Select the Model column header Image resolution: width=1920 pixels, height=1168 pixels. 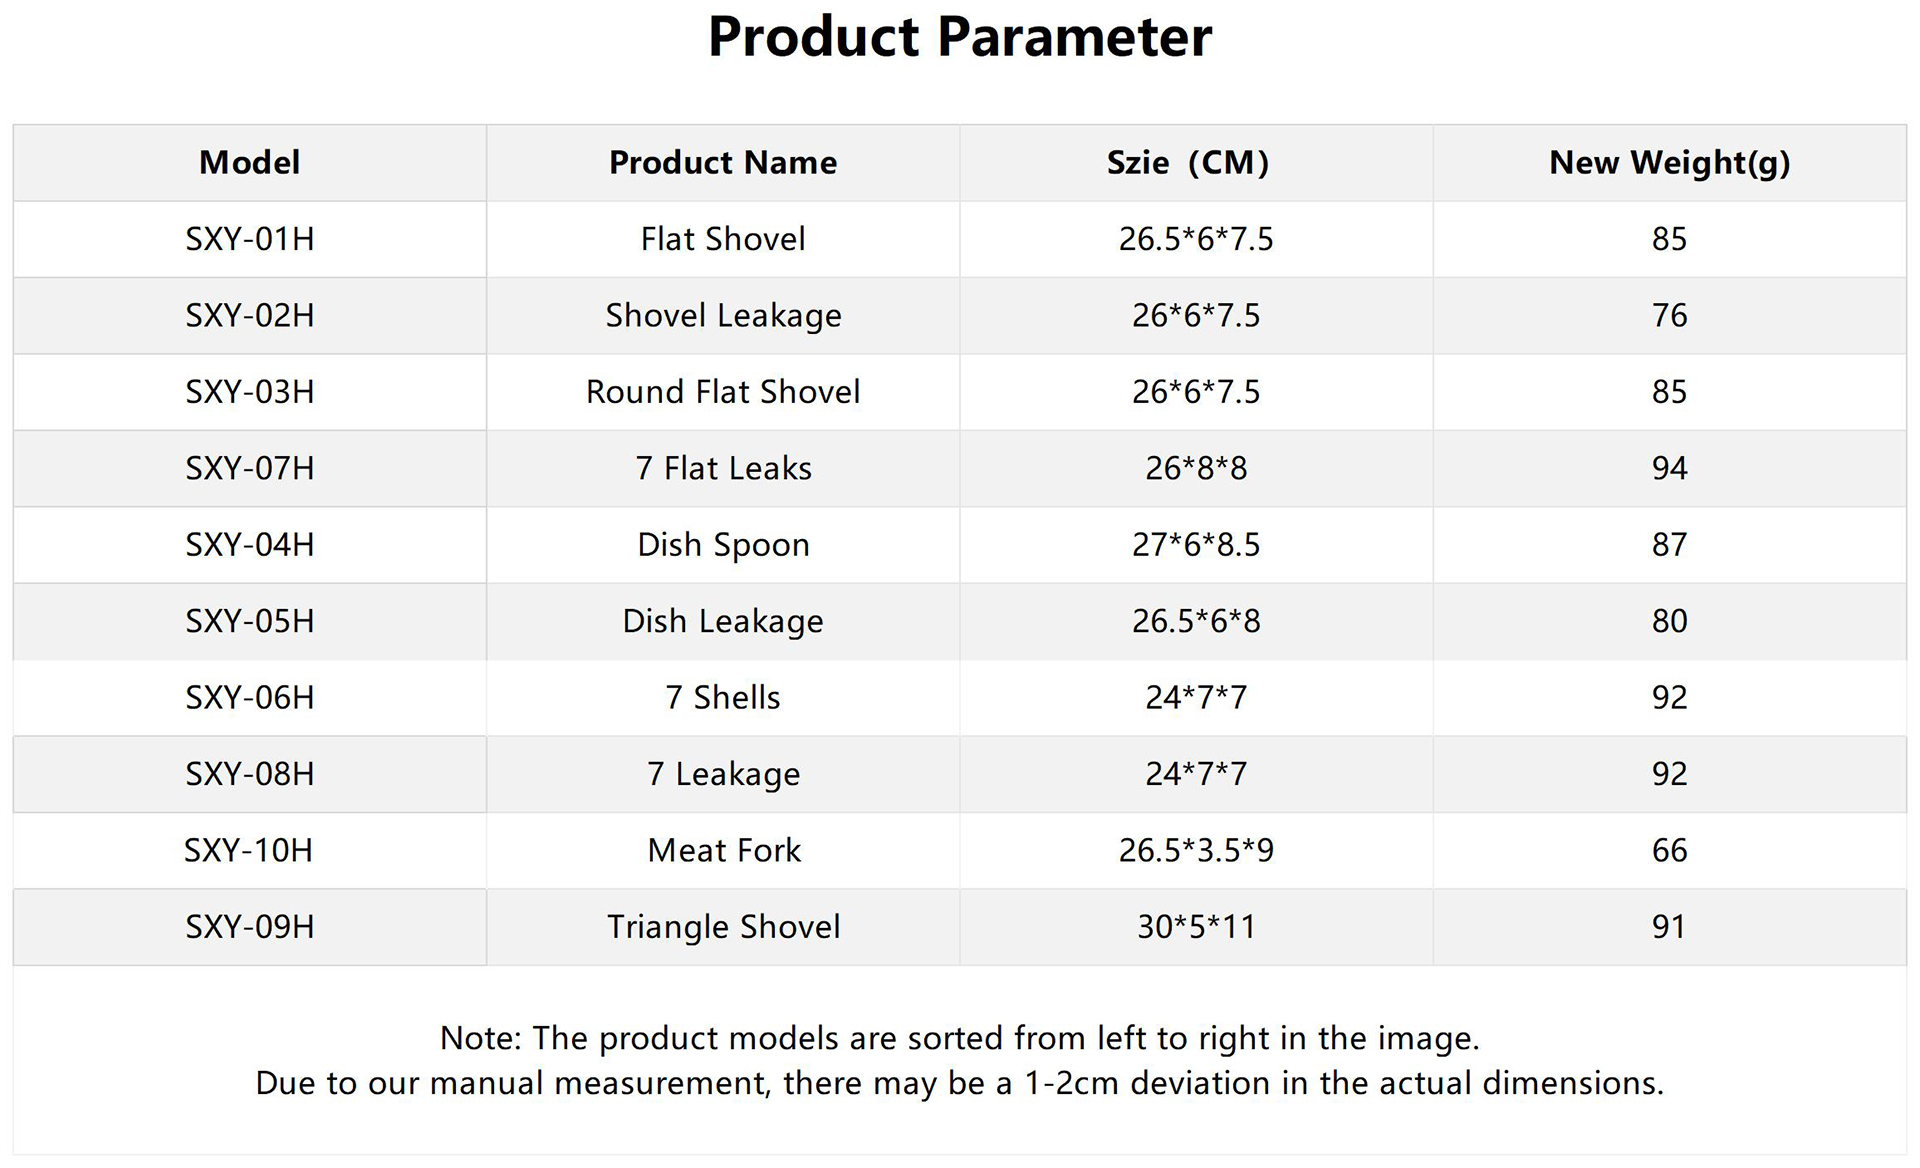249,162
